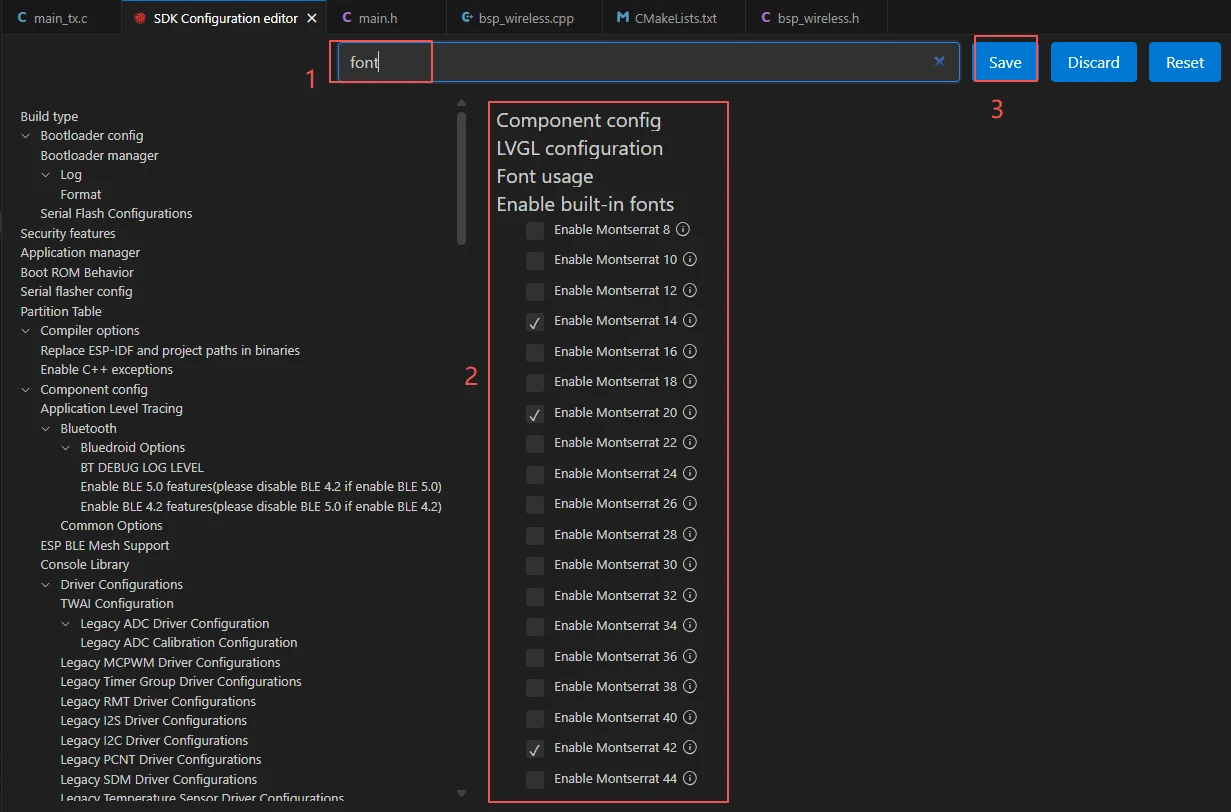Image resolution: width=1231 pixels, height=812 pixels.
Task: Enable the Montserrat 16 checkbox
Action: tap(535, 352)
